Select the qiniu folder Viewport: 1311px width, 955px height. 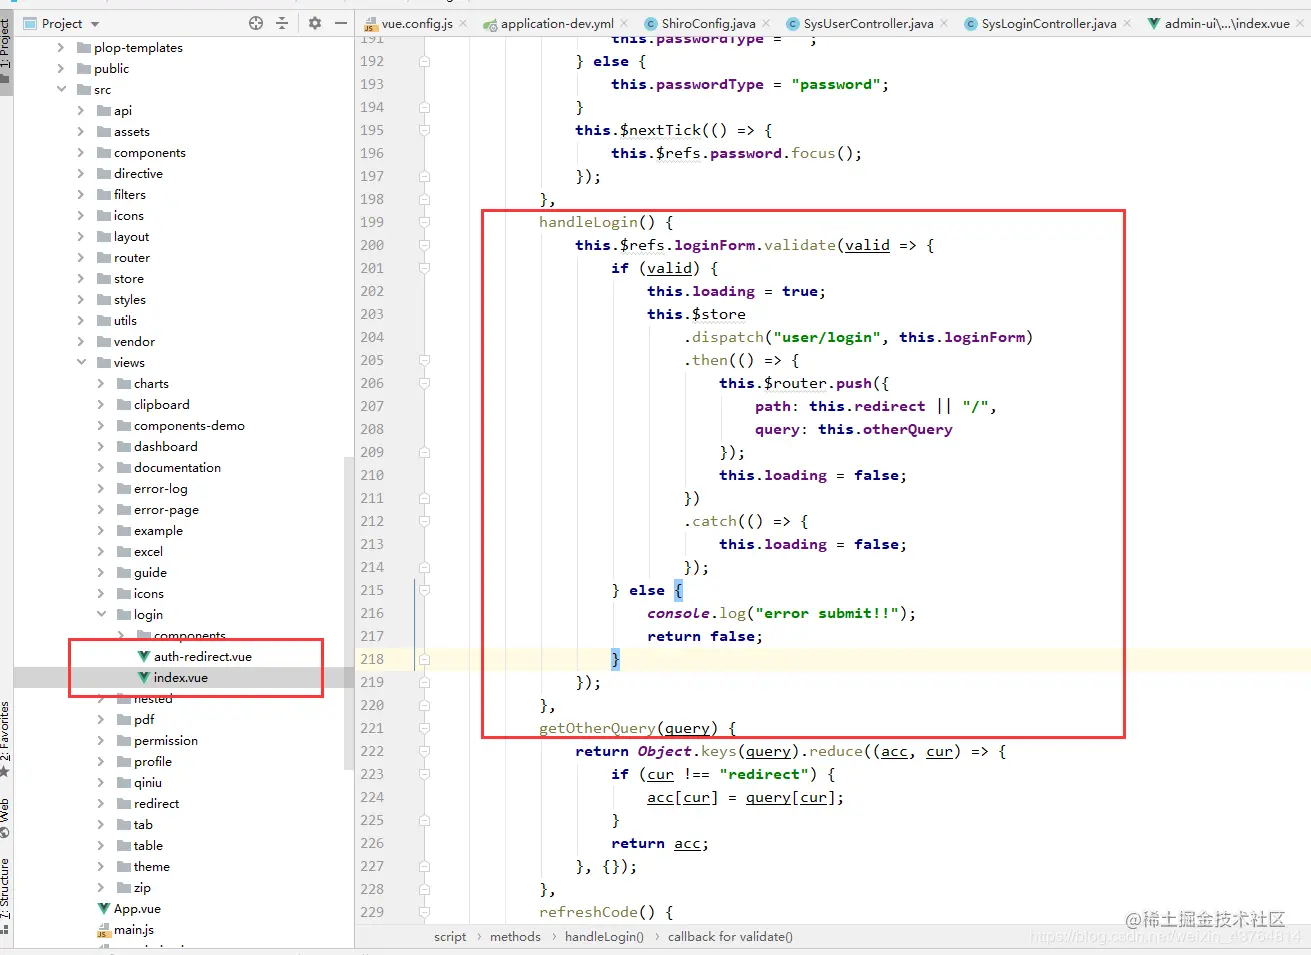point(147,782)
